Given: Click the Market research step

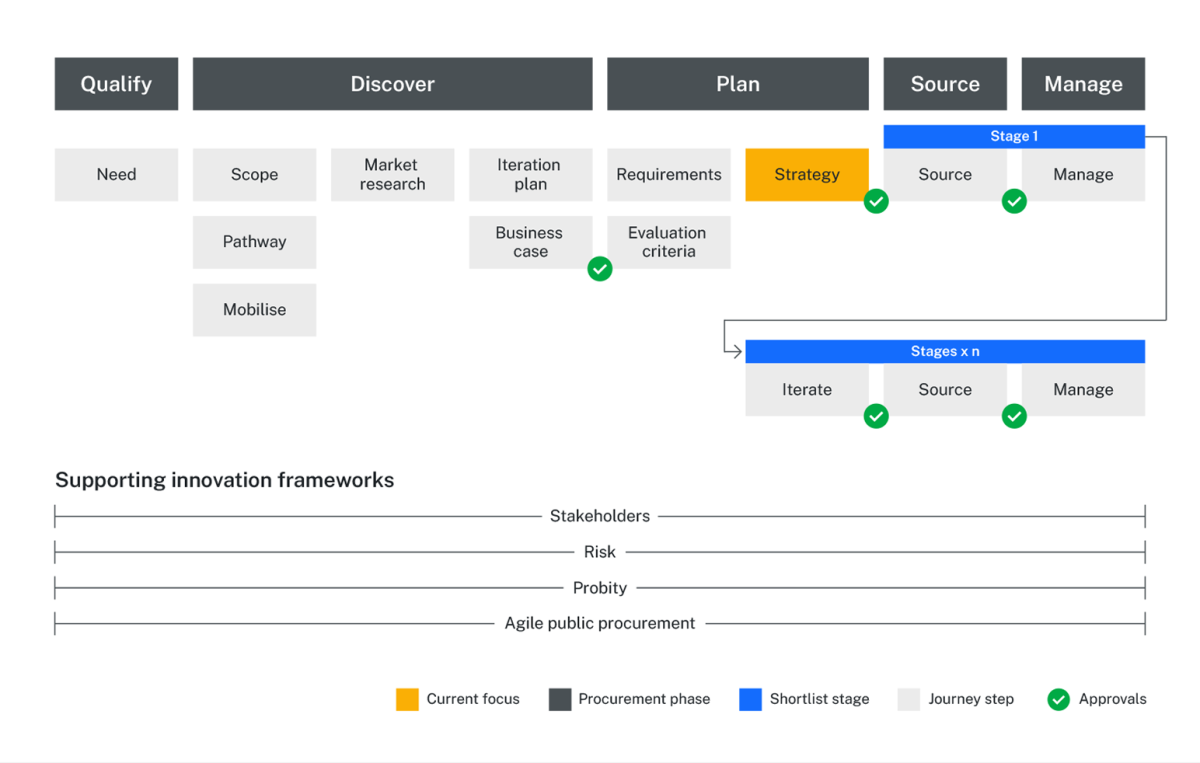Looking at the screenshot, I should [x=392, y=174].
